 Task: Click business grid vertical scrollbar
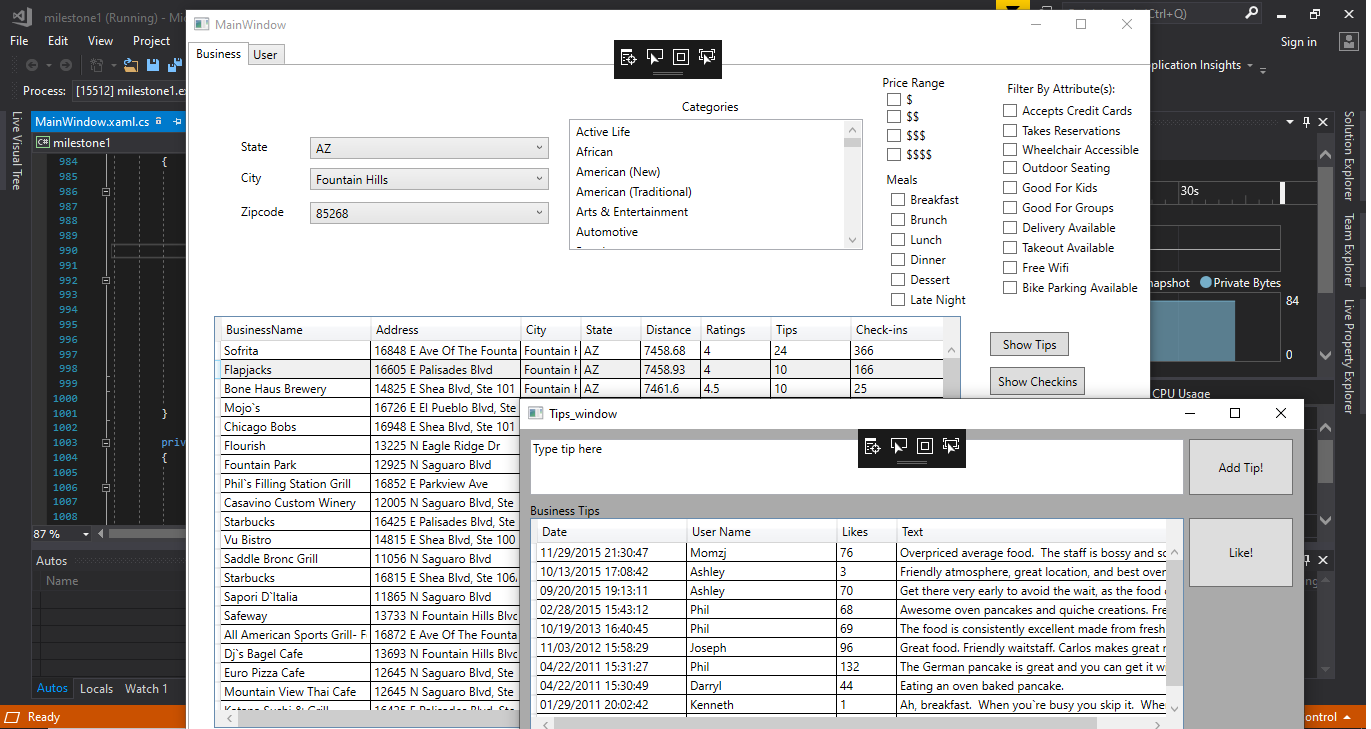951,370
